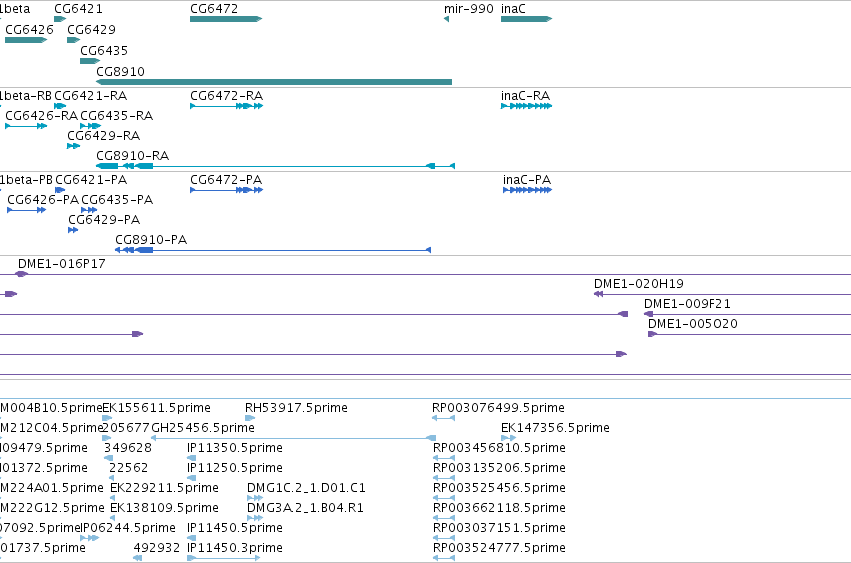Screen dimensions: 851x563
Task: Open the CG6429-PA protein label
Action: tap(104, 220)
